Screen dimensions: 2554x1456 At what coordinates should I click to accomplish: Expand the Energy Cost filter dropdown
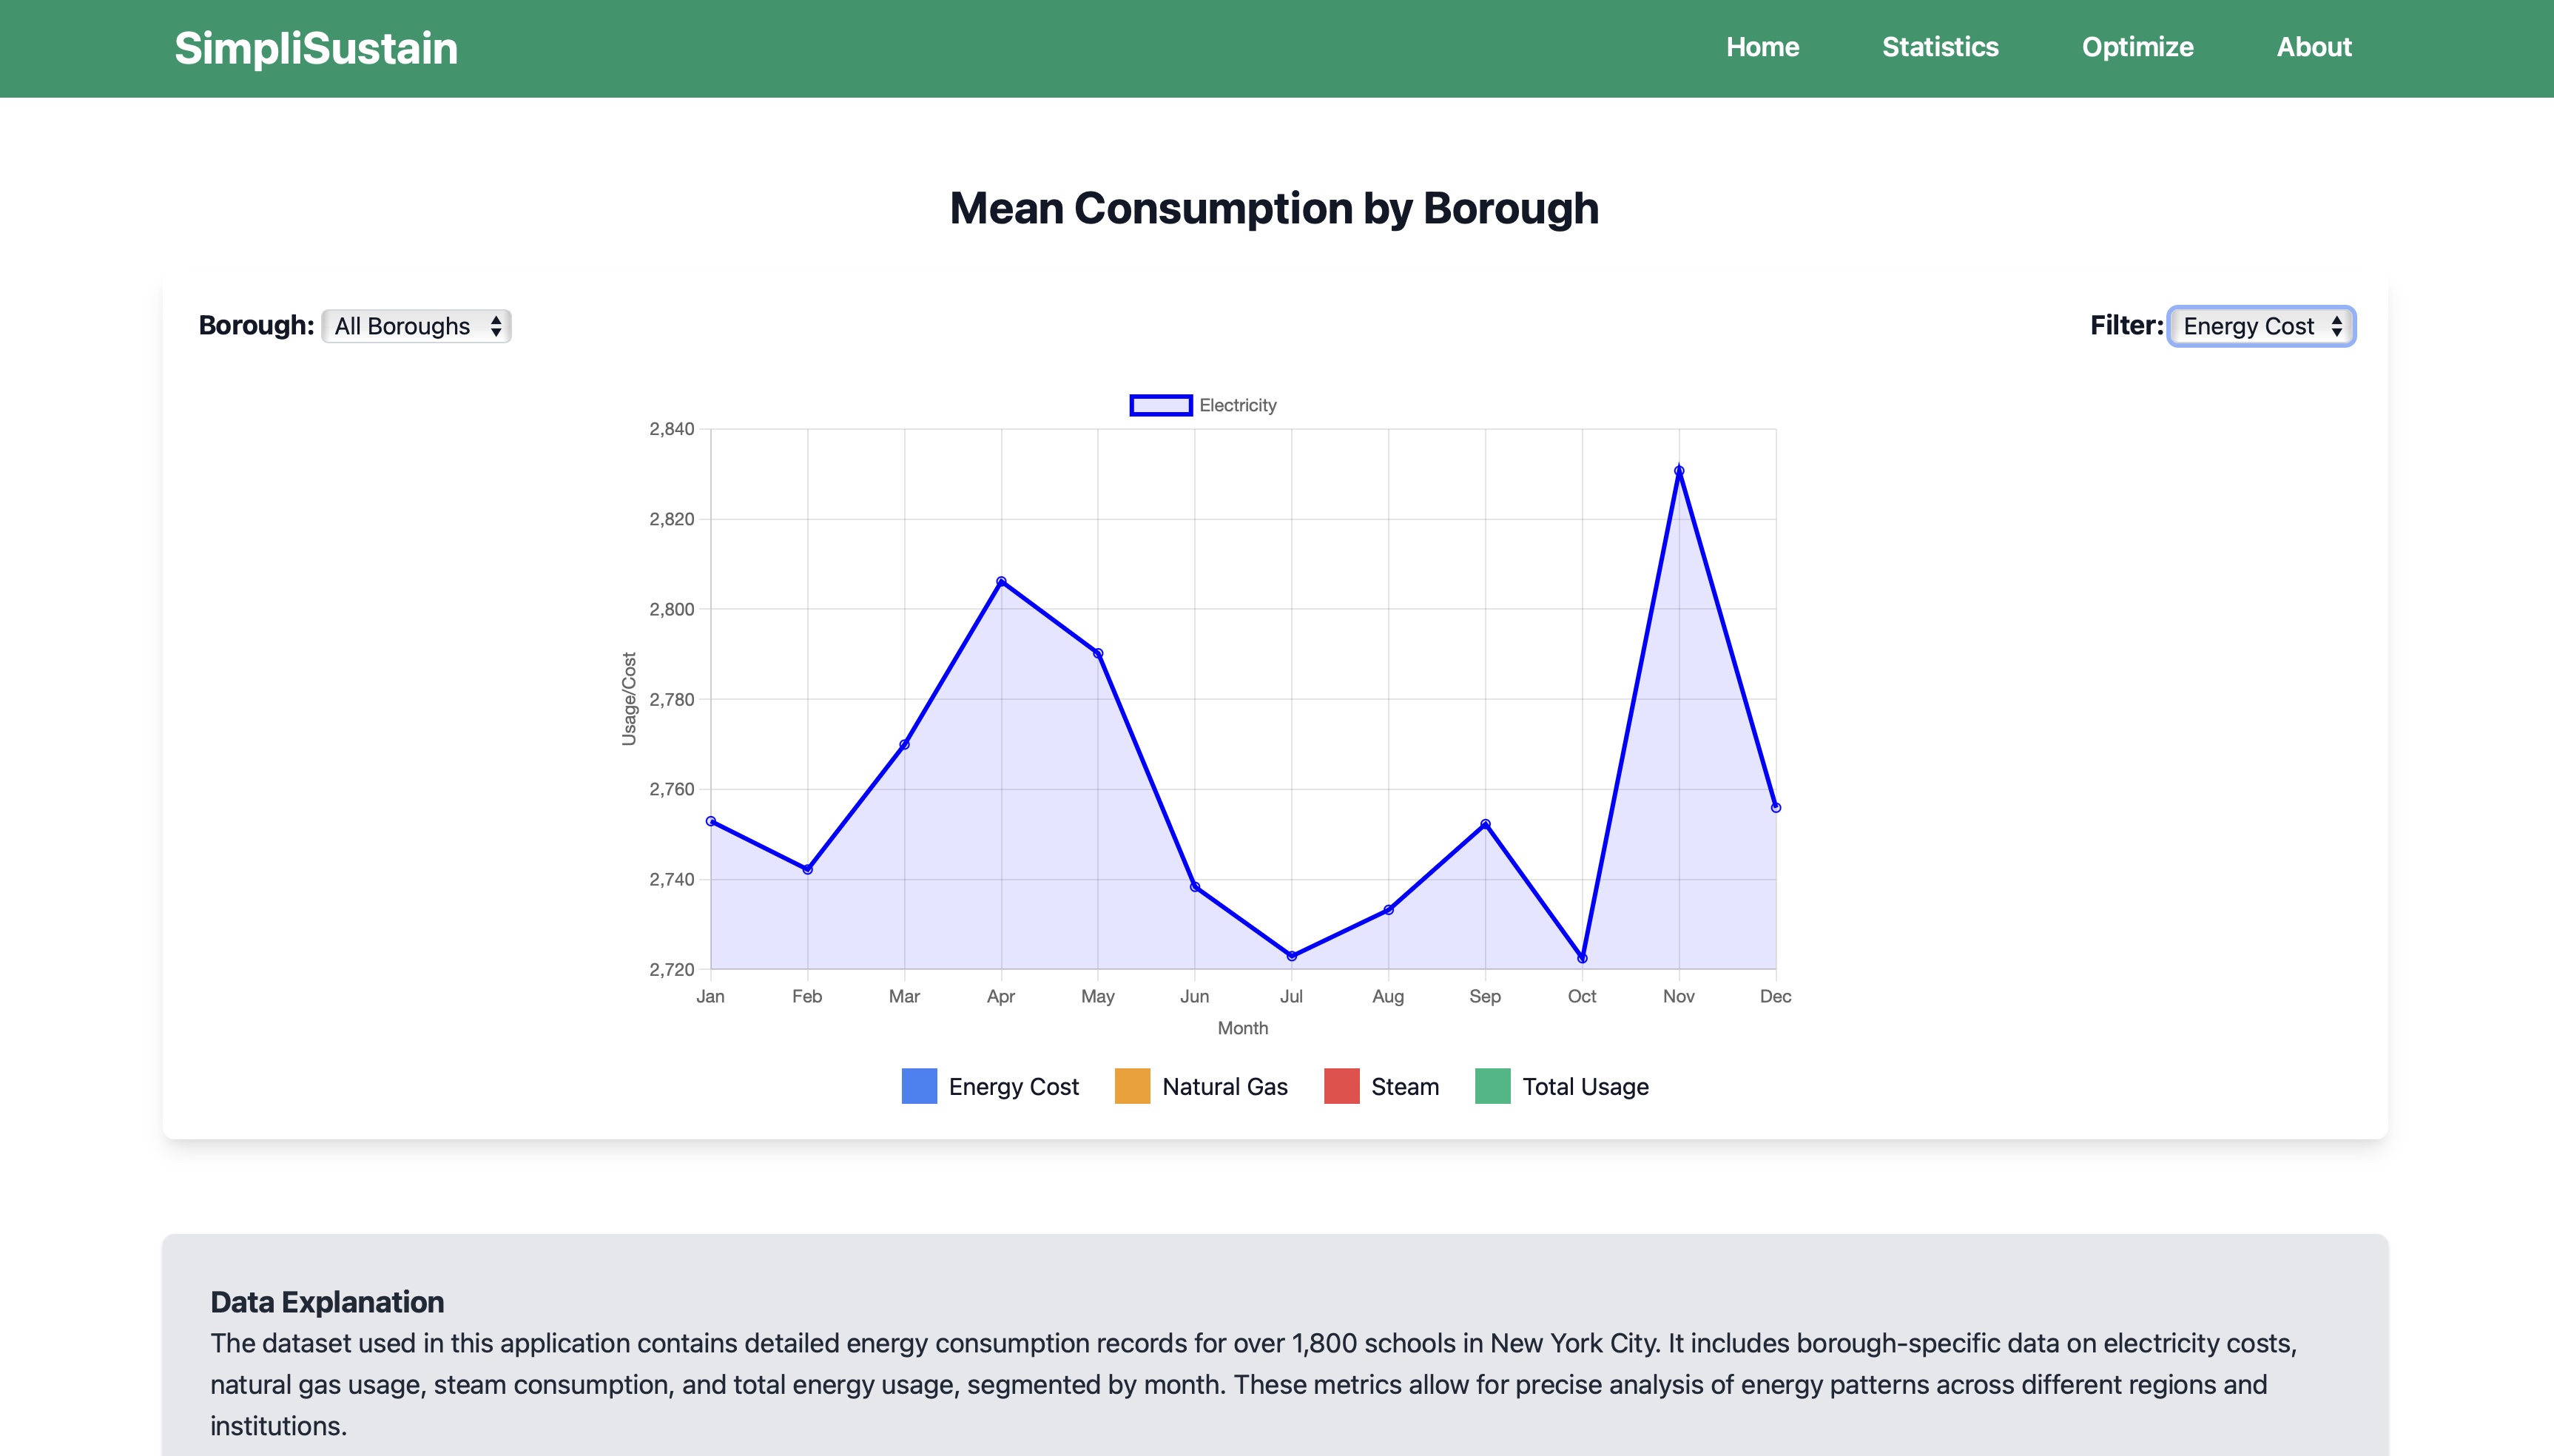(x=2261, y=326)
